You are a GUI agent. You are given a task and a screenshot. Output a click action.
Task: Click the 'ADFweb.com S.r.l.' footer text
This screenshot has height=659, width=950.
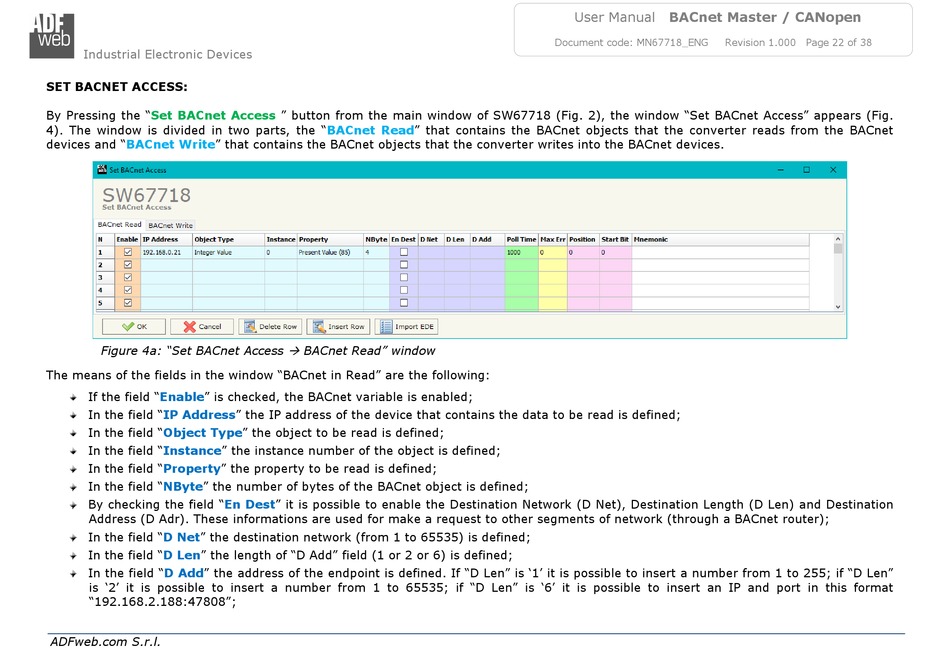pos(105,641)
